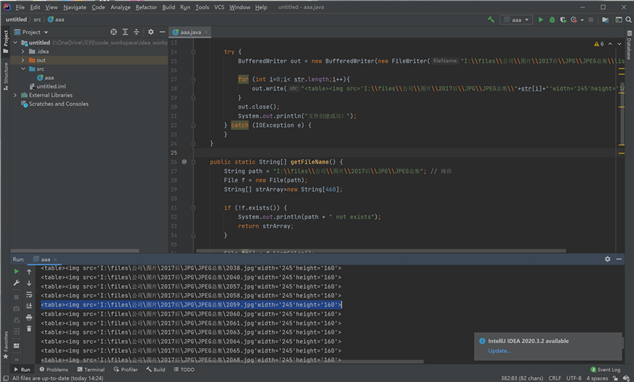Close the aaa.java editor tab
This screenshot has width=634, height=382.
[x=206, y=32]
